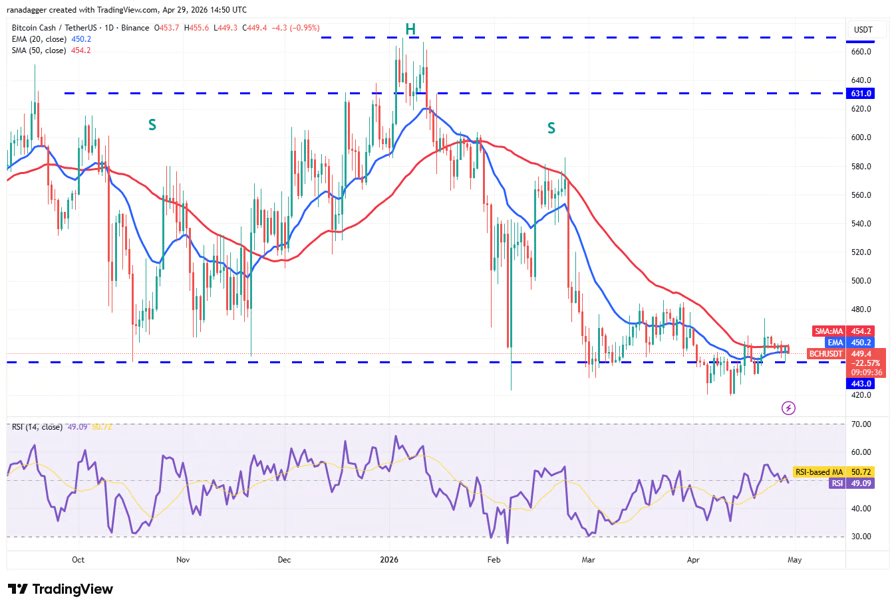
Task: Select the green H head pattern label
Action: click(x=411, y=29)
